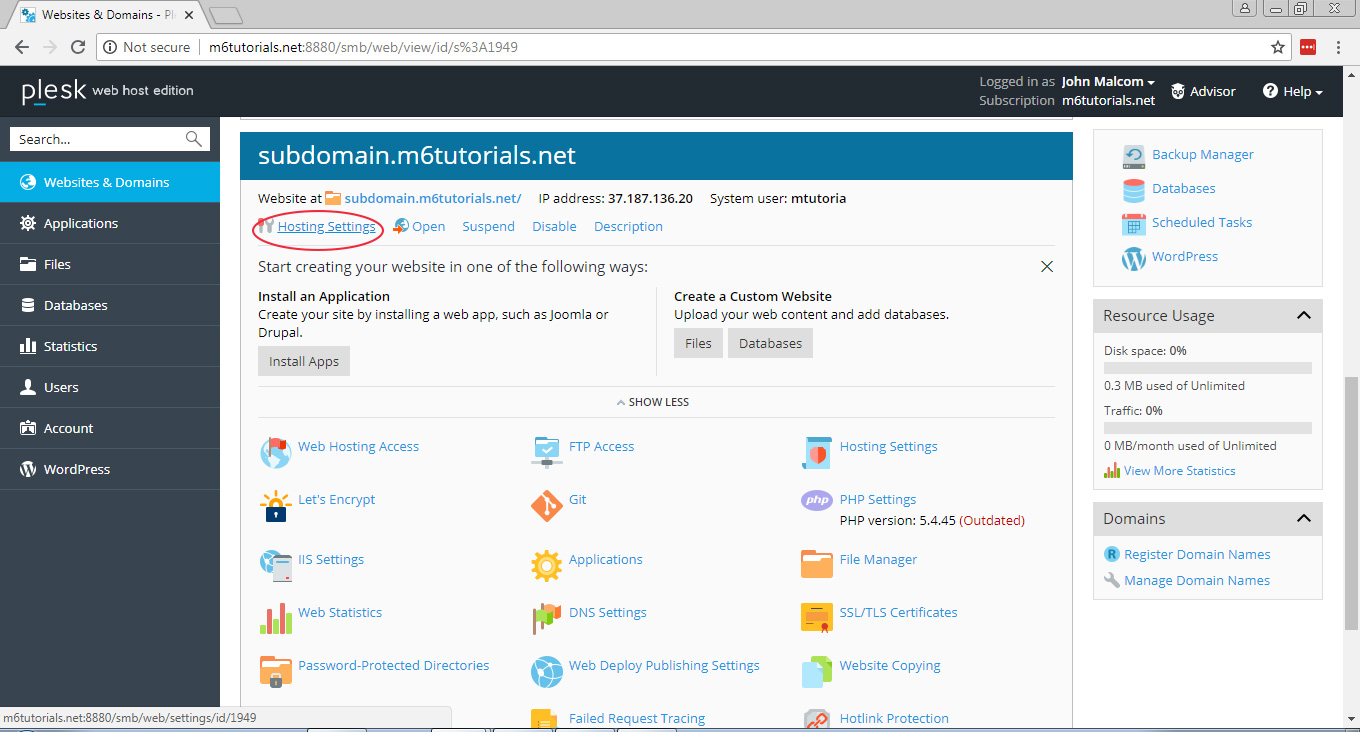Open the John Malcom user dropdown

1108,82
